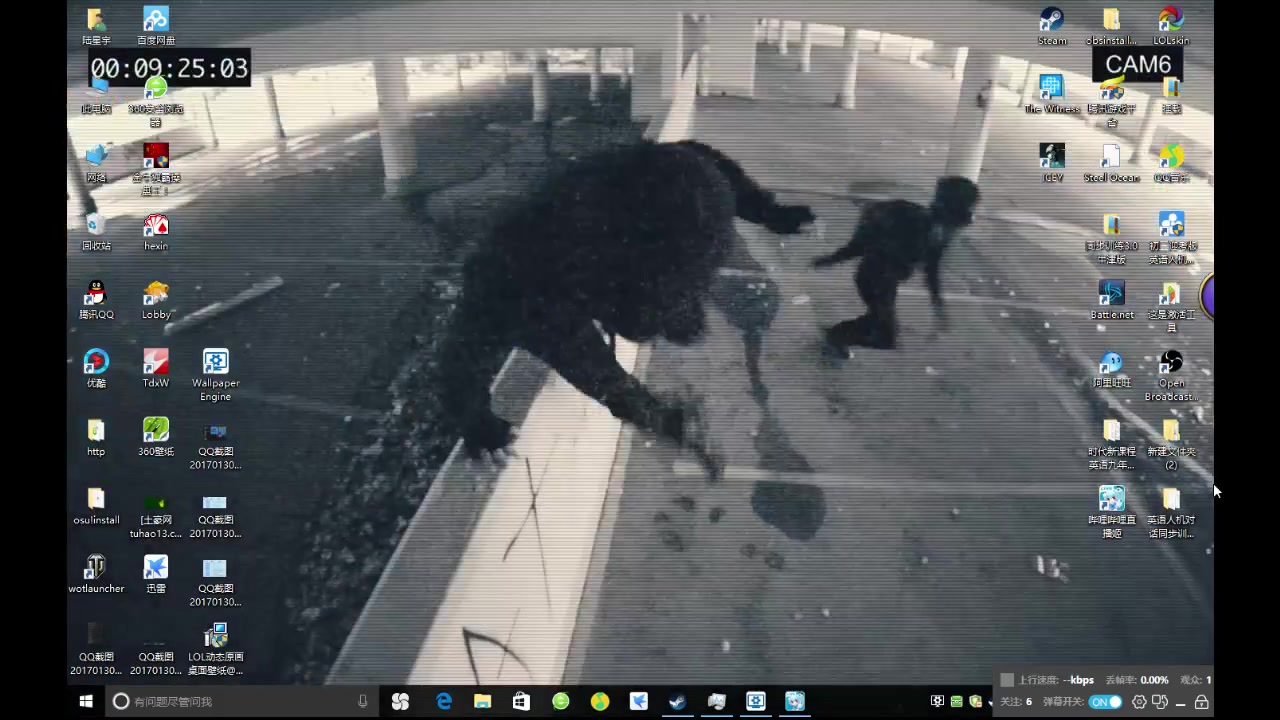Click the 00:09:25:03 timecode overlay
1280x720 pixels.
[x=169, y=68]
